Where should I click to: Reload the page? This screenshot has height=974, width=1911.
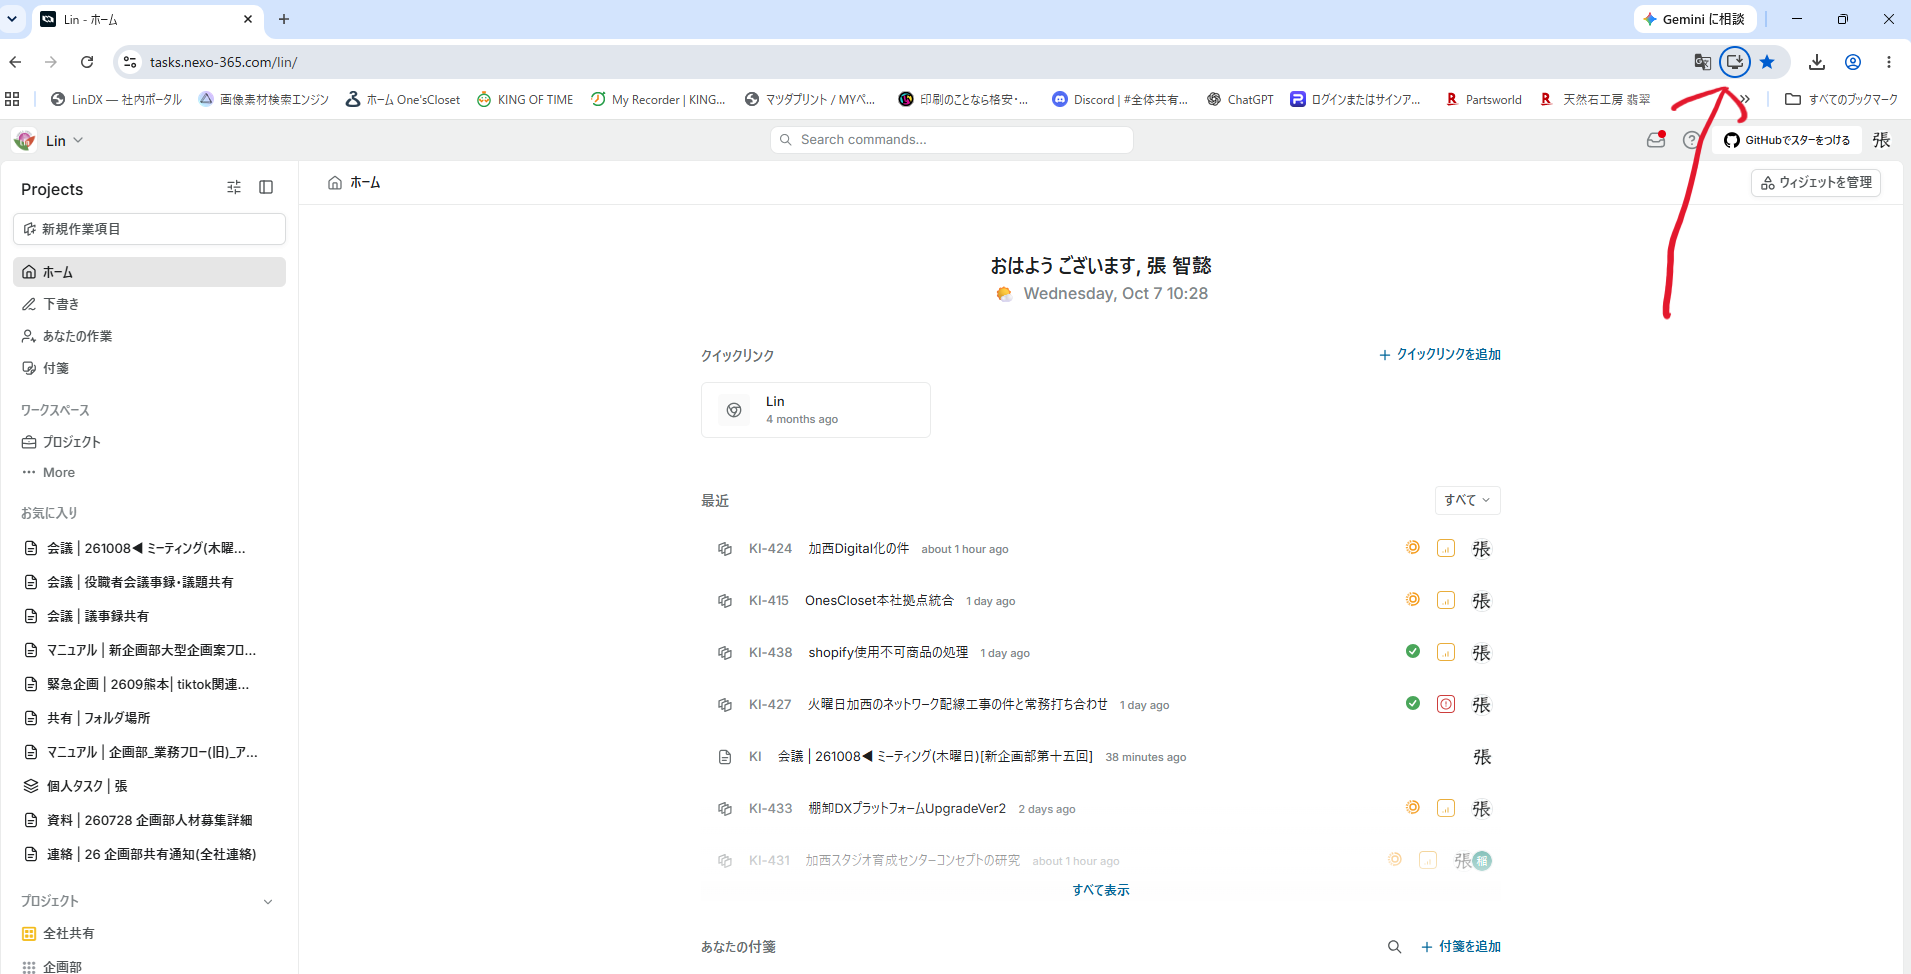point(87,62)
